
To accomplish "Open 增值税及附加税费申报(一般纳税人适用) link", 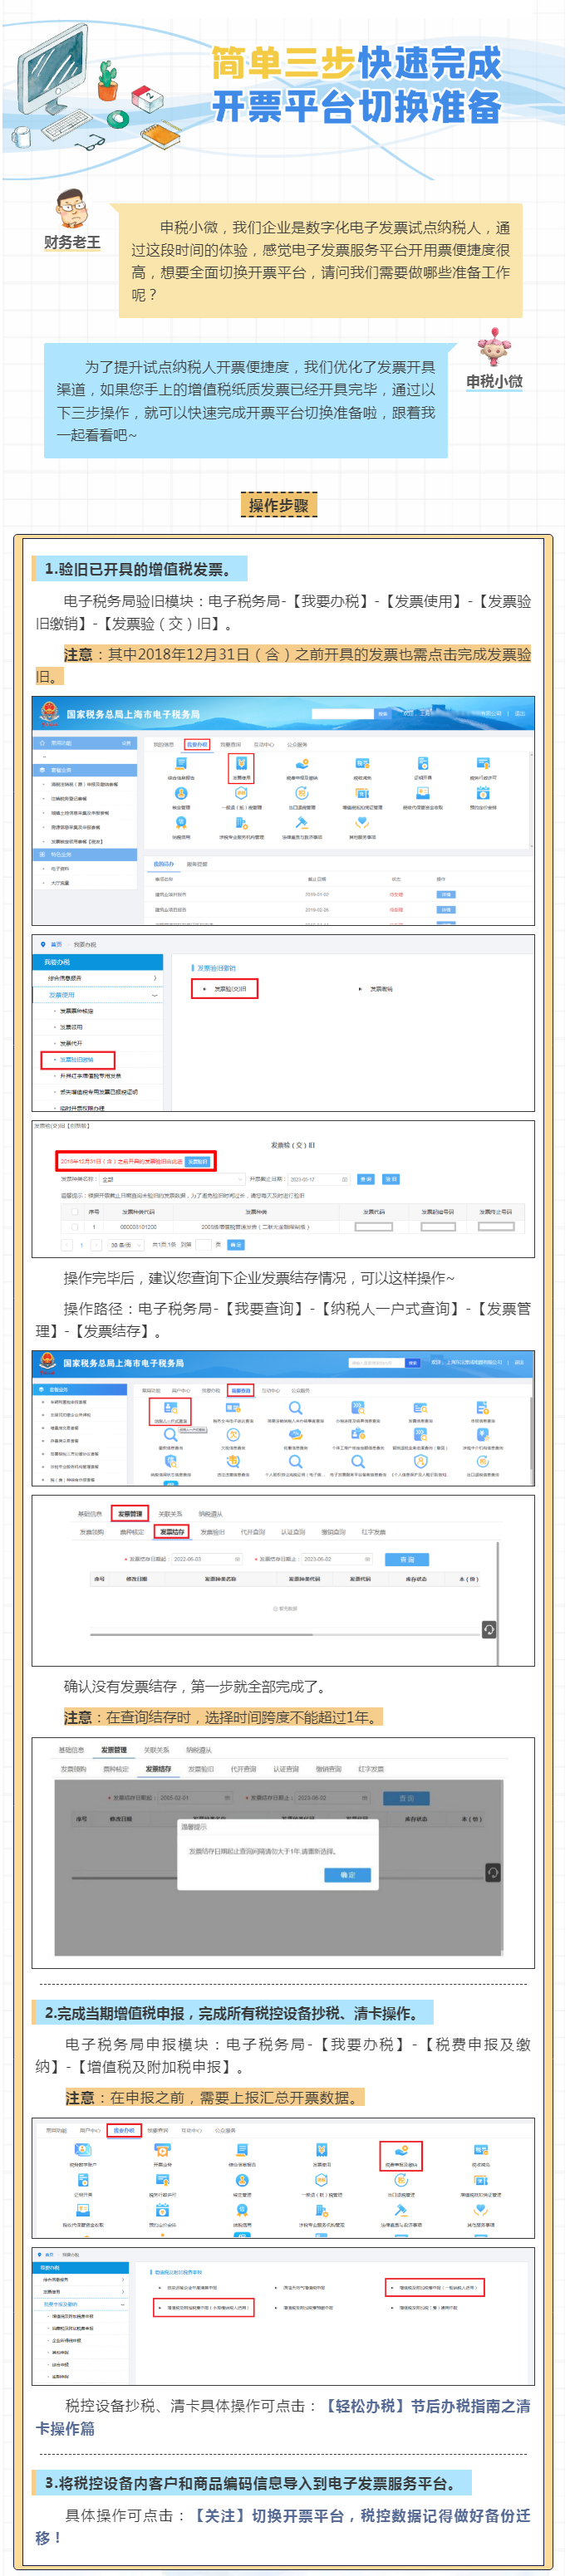I will point(436,2287).
